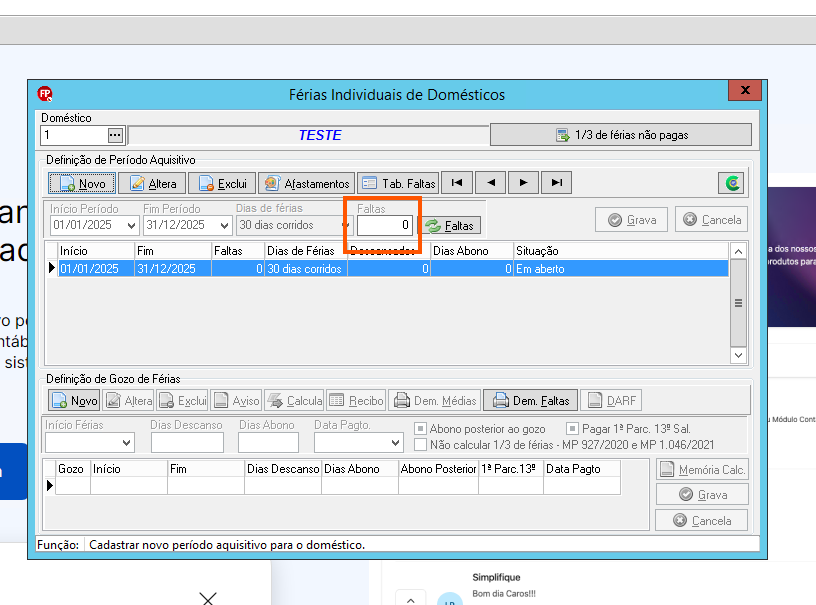Open Dem. Médias report
This screenshot has width=816, height=605.
435,400
